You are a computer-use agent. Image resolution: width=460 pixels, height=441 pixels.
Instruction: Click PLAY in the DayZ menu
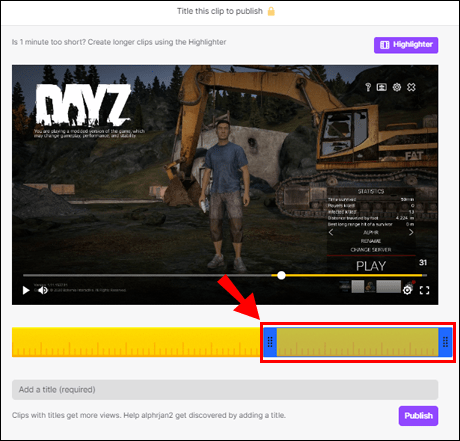click(x=371, y=266)
